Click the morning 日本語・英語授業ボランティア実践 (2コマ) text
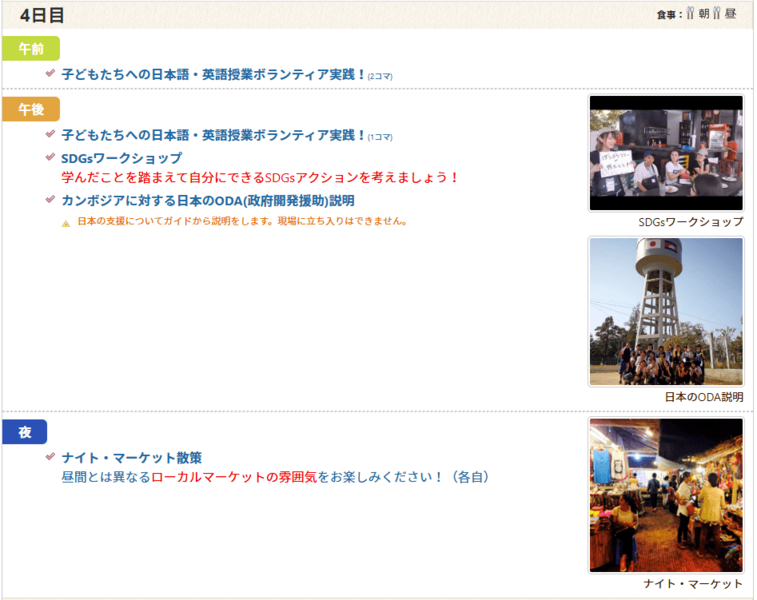This screenshot has width=757, height=600. (214, 74)
